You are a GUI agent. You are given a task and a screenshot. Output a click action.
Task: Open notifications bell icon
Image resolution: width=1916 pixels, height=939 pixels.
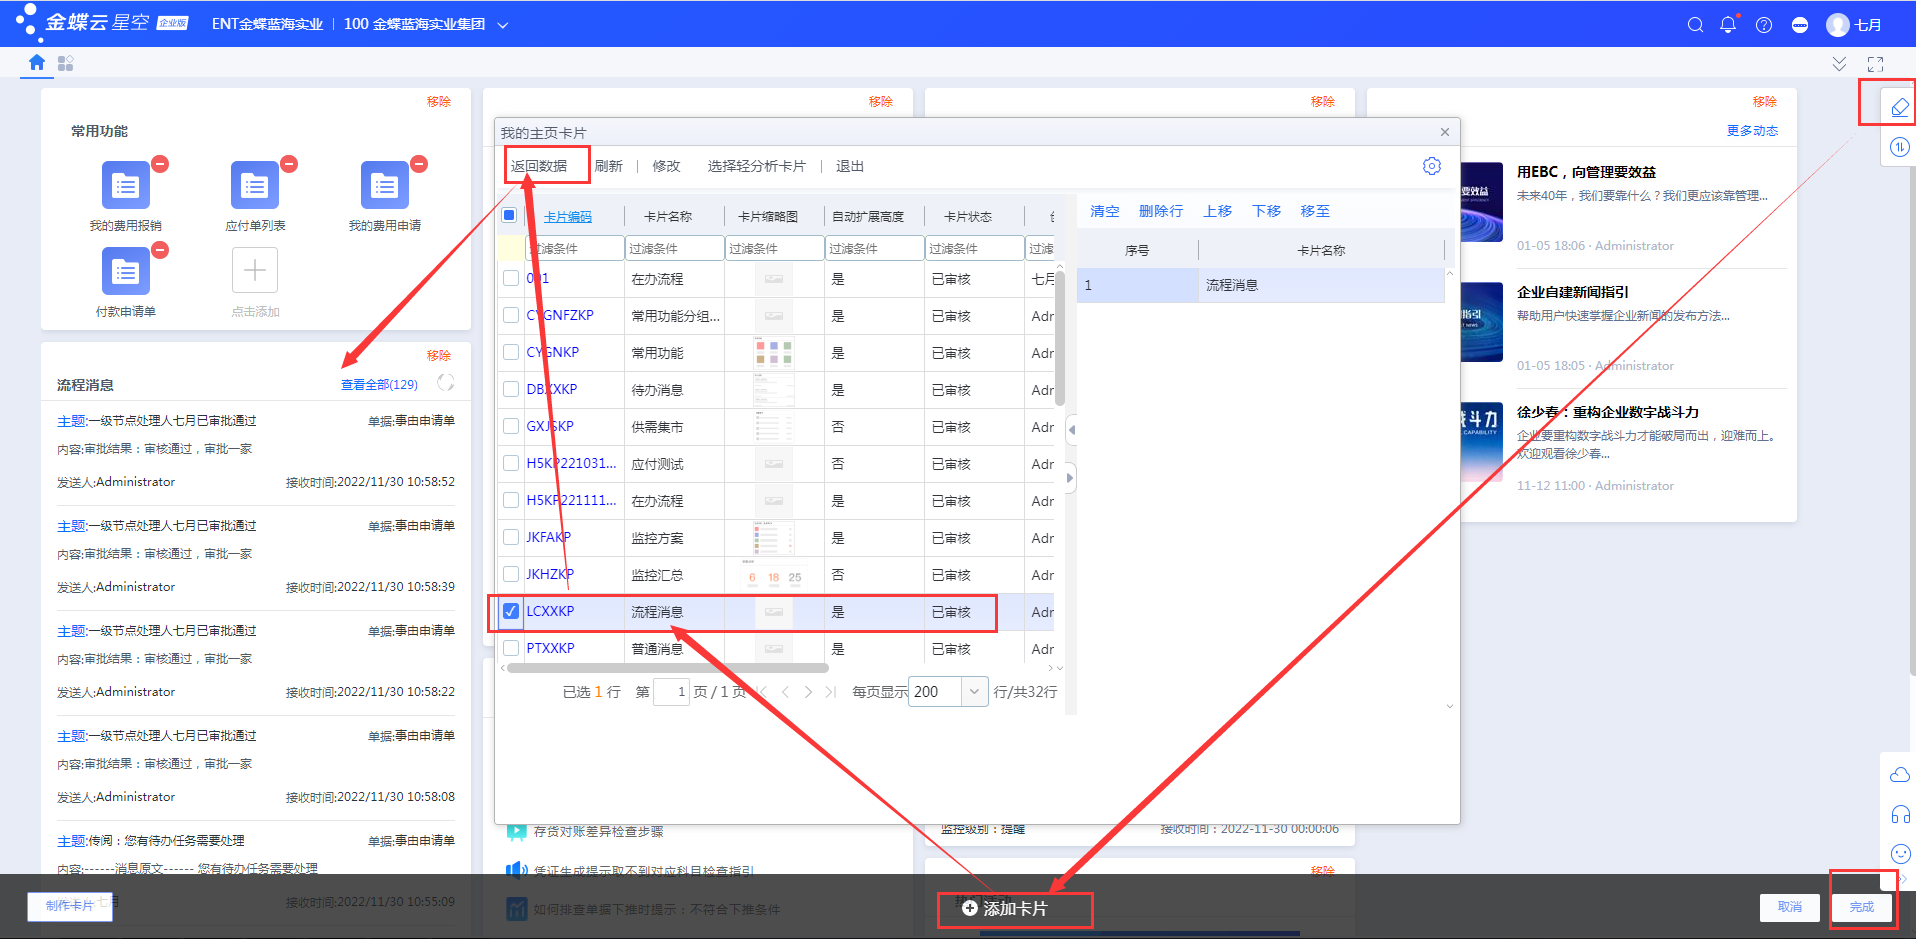pos(1728,25)
